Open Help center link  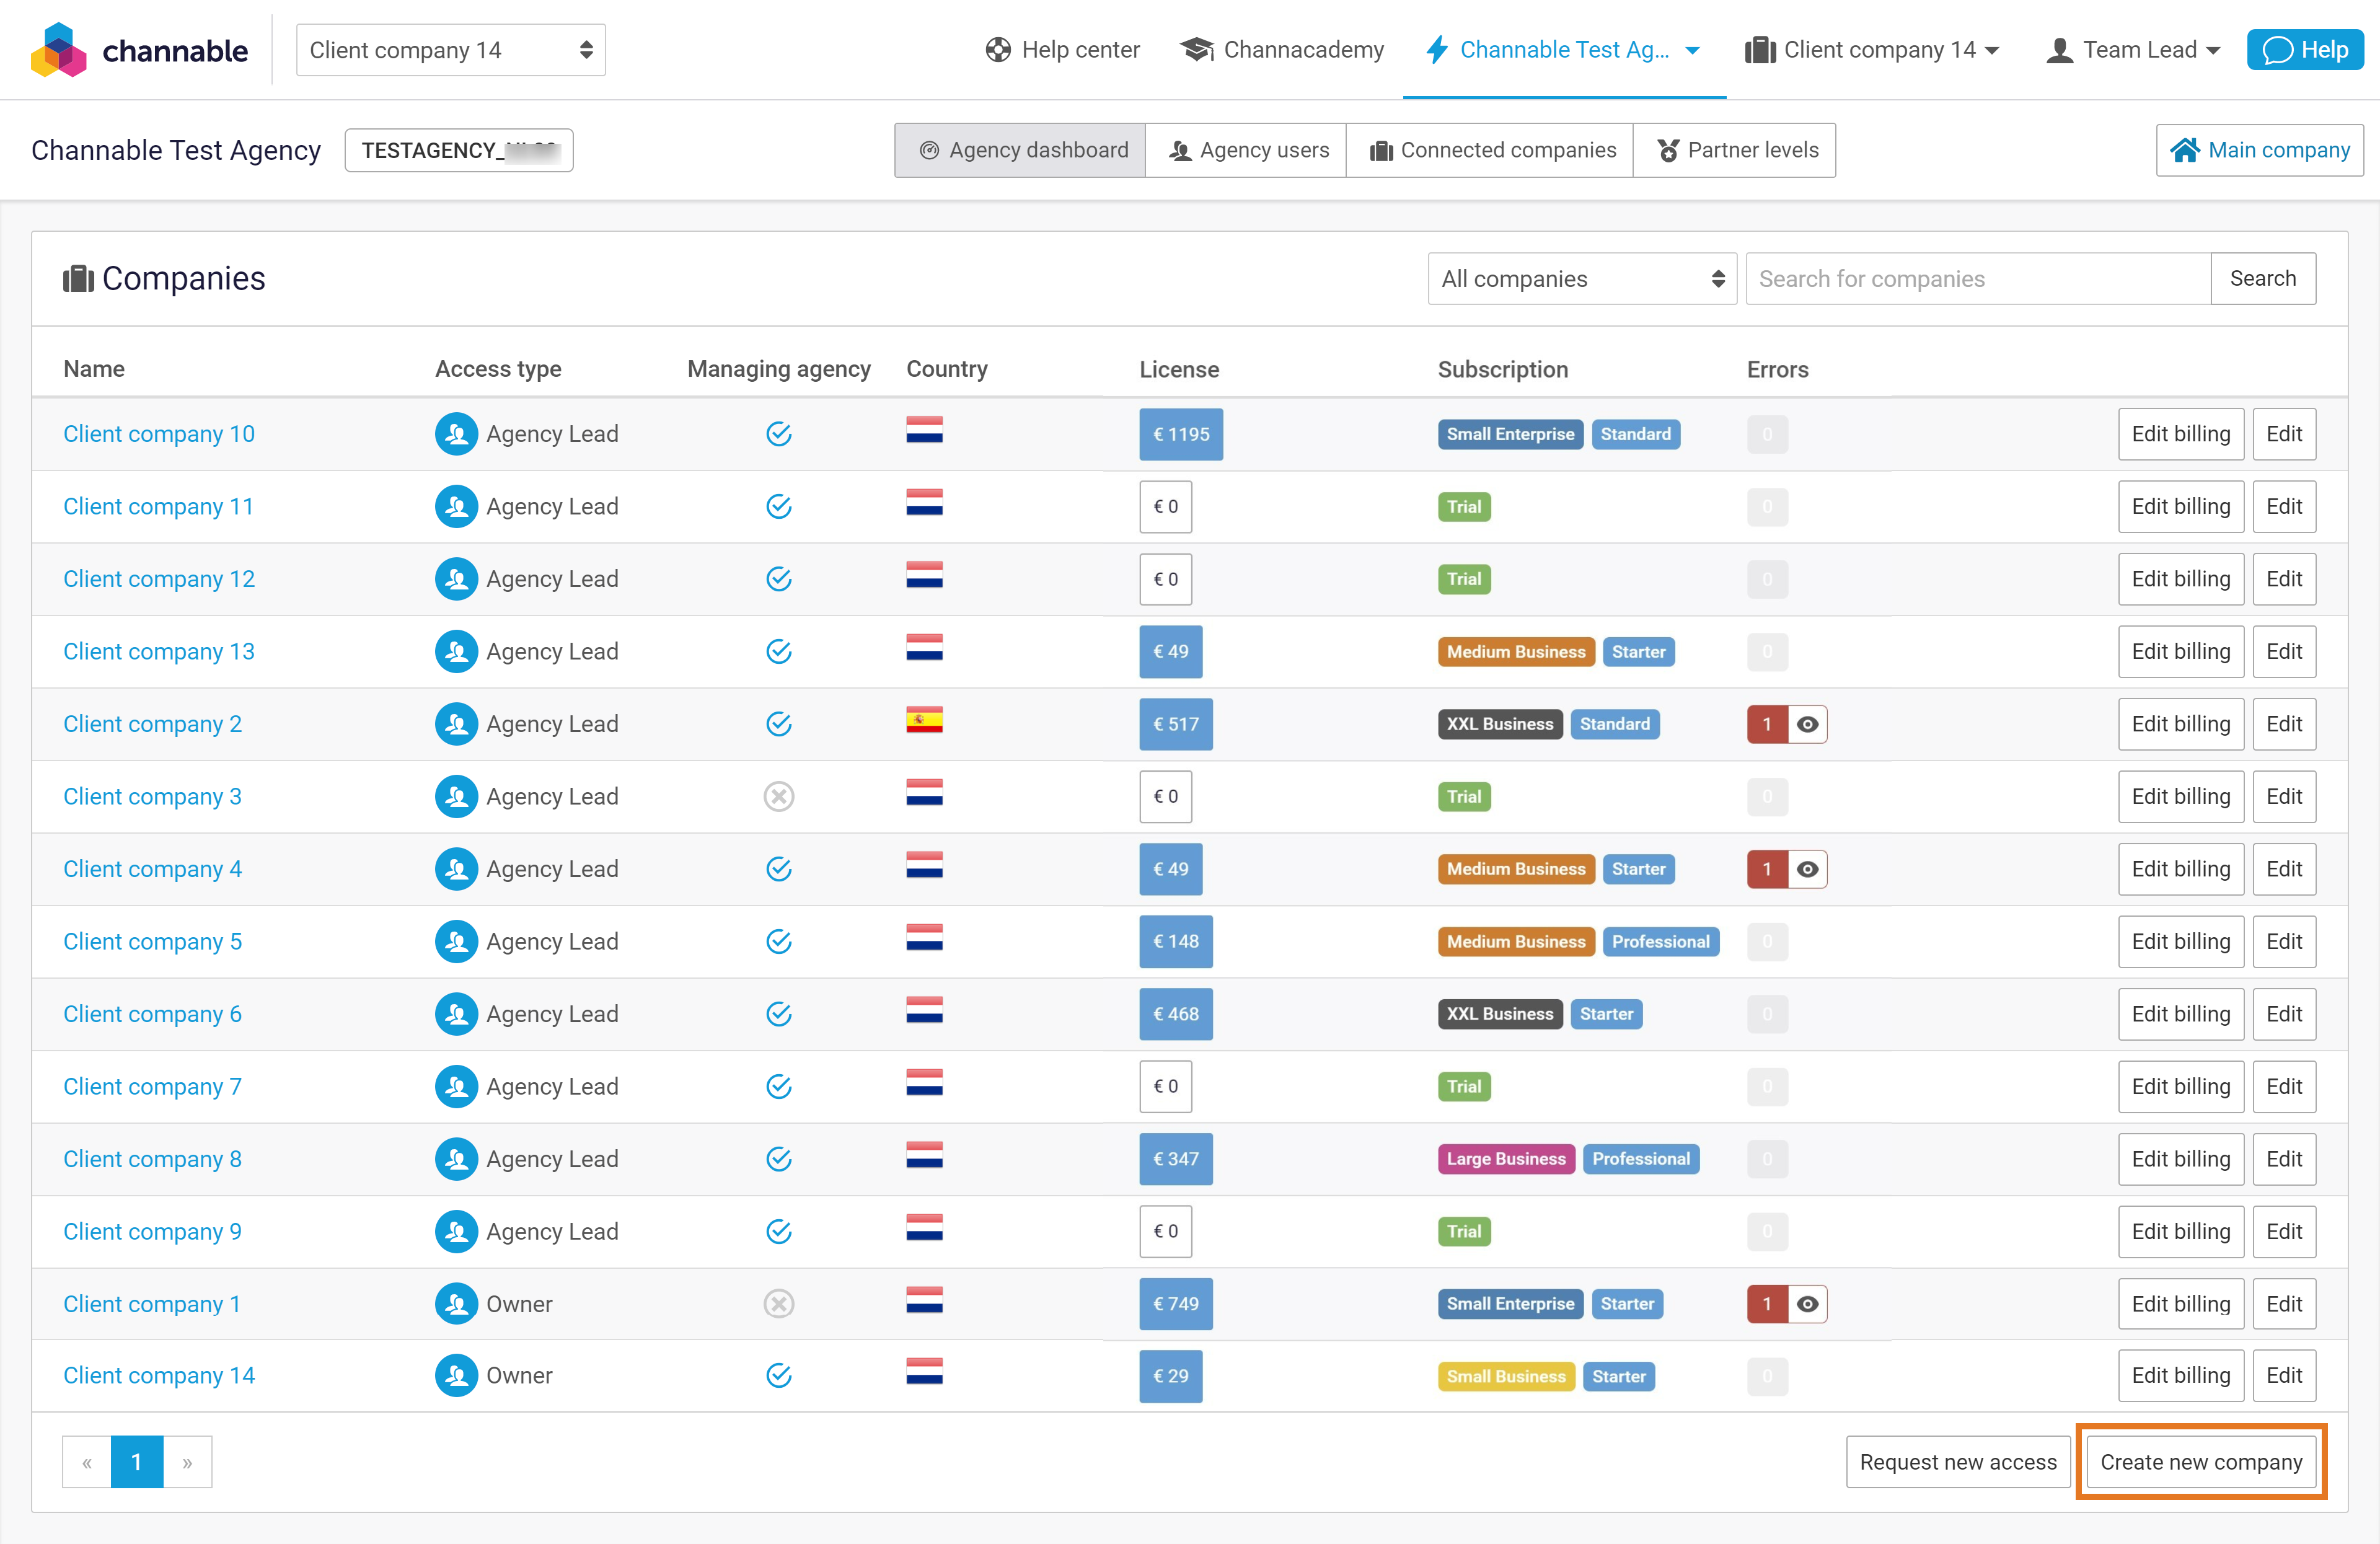point(1062,50)
